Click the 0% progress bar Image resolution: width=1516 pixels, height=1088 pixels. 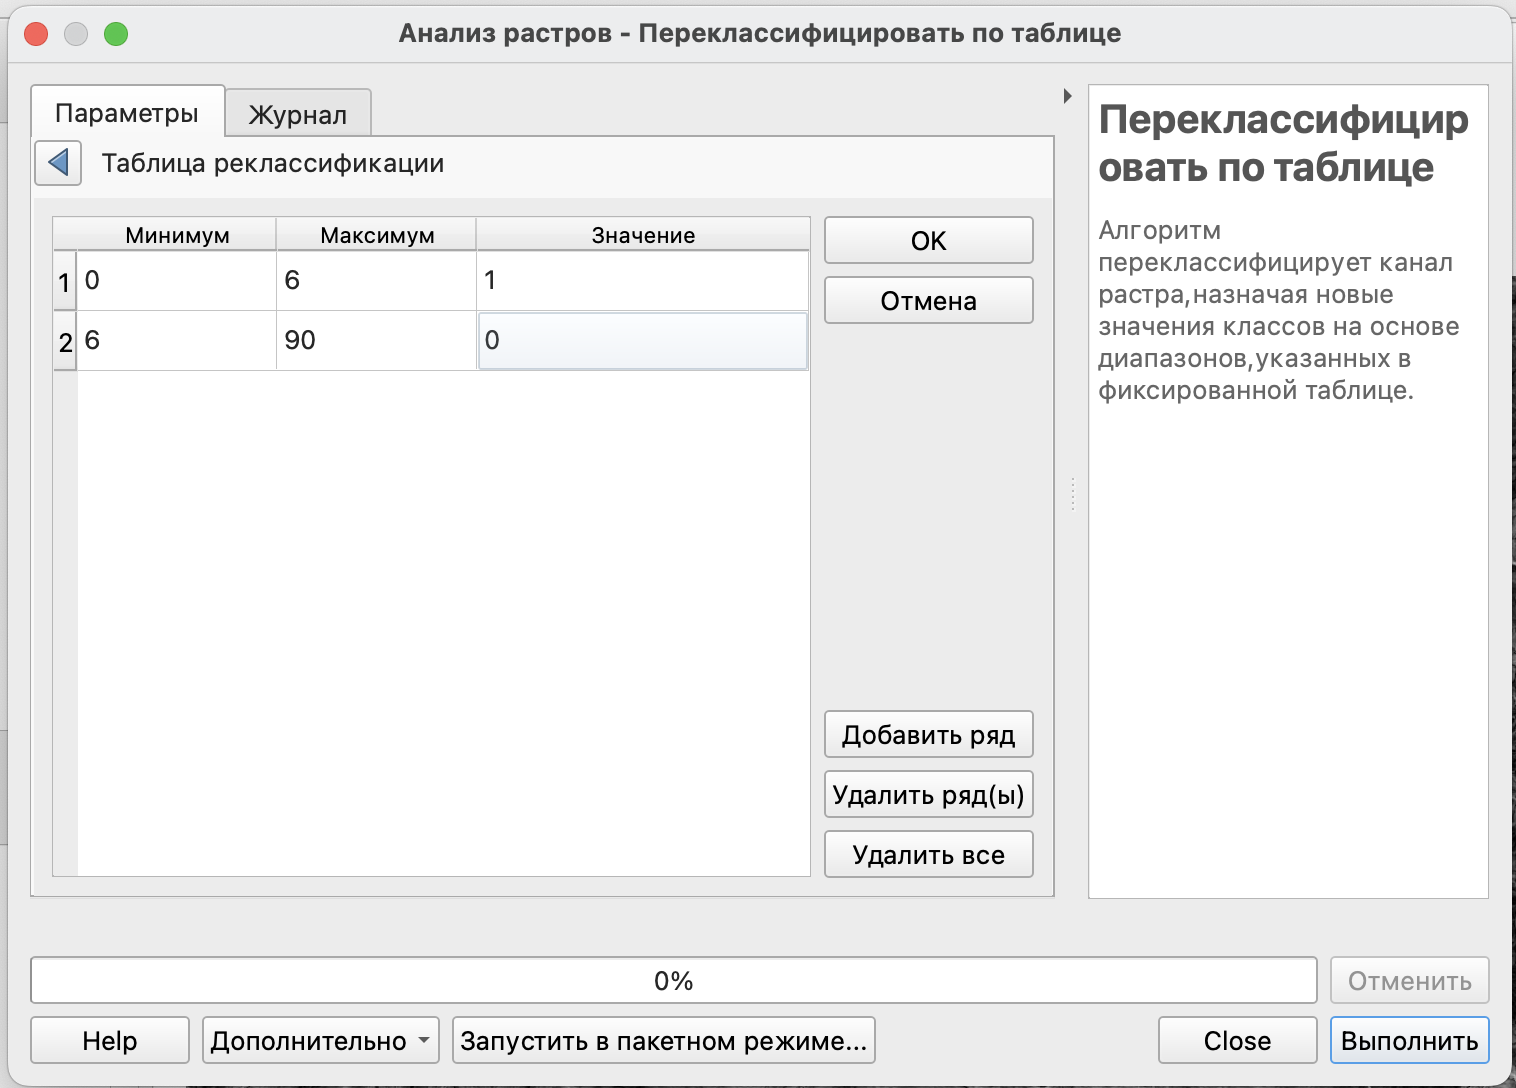point(673,981)
